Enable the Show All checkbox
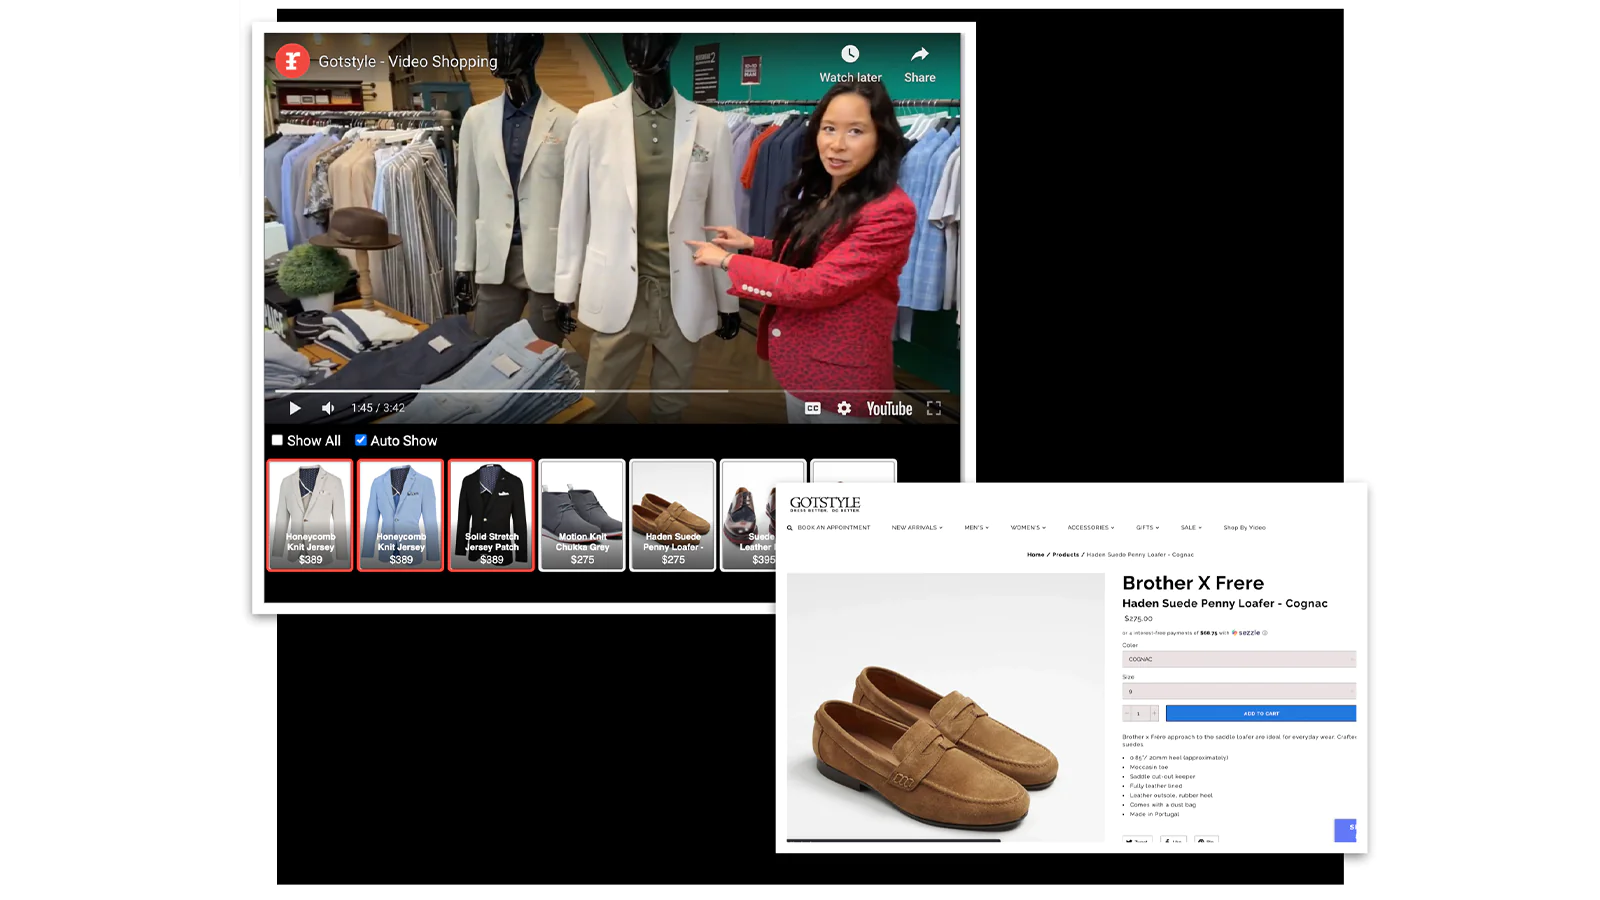Screen dimensions: 1600x900 pos(277,440)
